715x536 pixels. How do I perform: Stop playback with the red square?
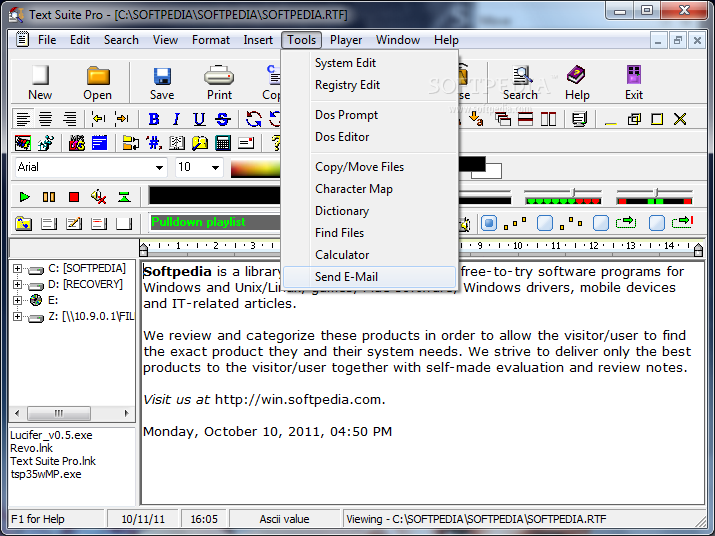tap(74, 197)
